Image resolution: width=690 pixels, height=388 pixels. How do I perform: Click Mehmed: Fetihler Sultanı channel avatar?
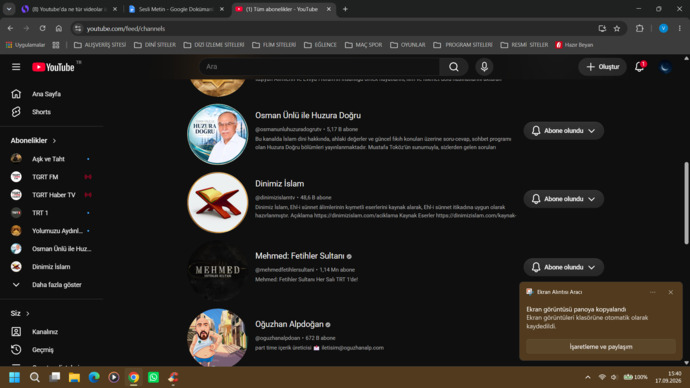click(218, 271)
